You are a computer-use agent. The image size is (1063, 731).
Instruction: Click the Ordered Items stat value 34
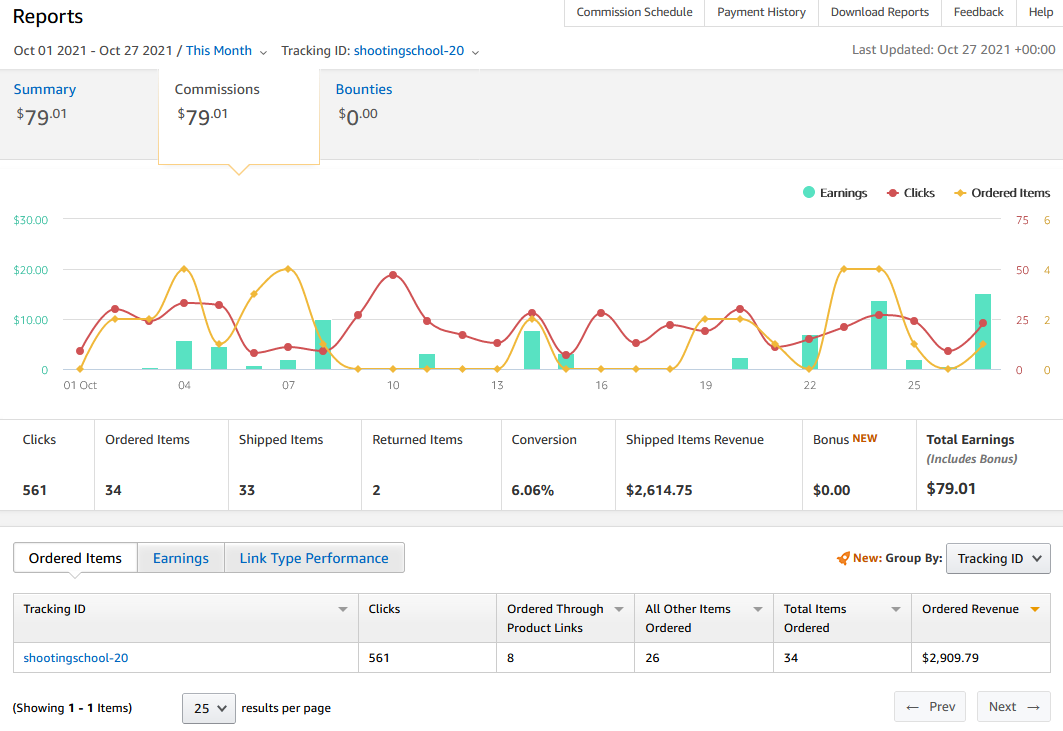pyautogui.click(x=113, y=490)
